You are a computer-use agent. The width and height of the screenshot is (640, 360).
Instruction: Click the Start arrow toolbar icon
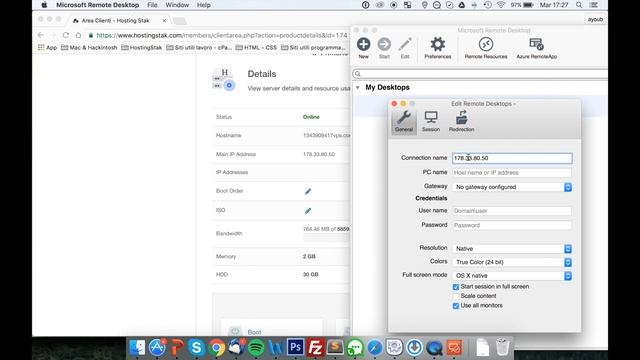[x=384, y=44]
